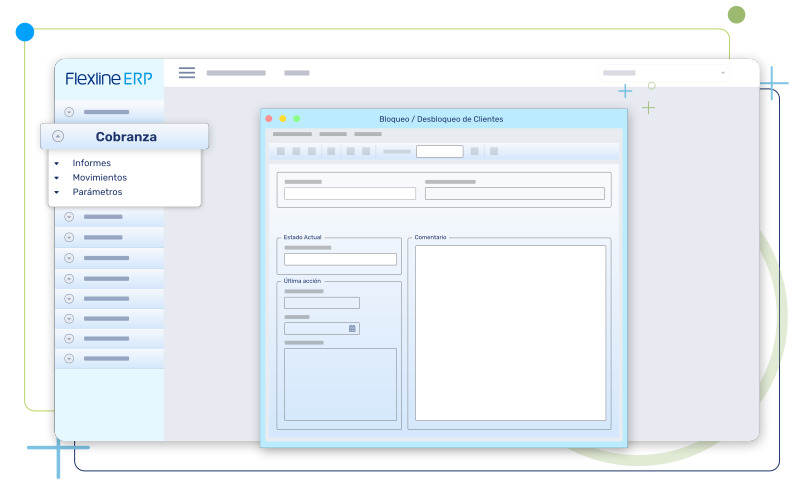Click the Cobranza module header
Image resolution: width=800 pixels, height=500 pixels.
pos(126,137)
